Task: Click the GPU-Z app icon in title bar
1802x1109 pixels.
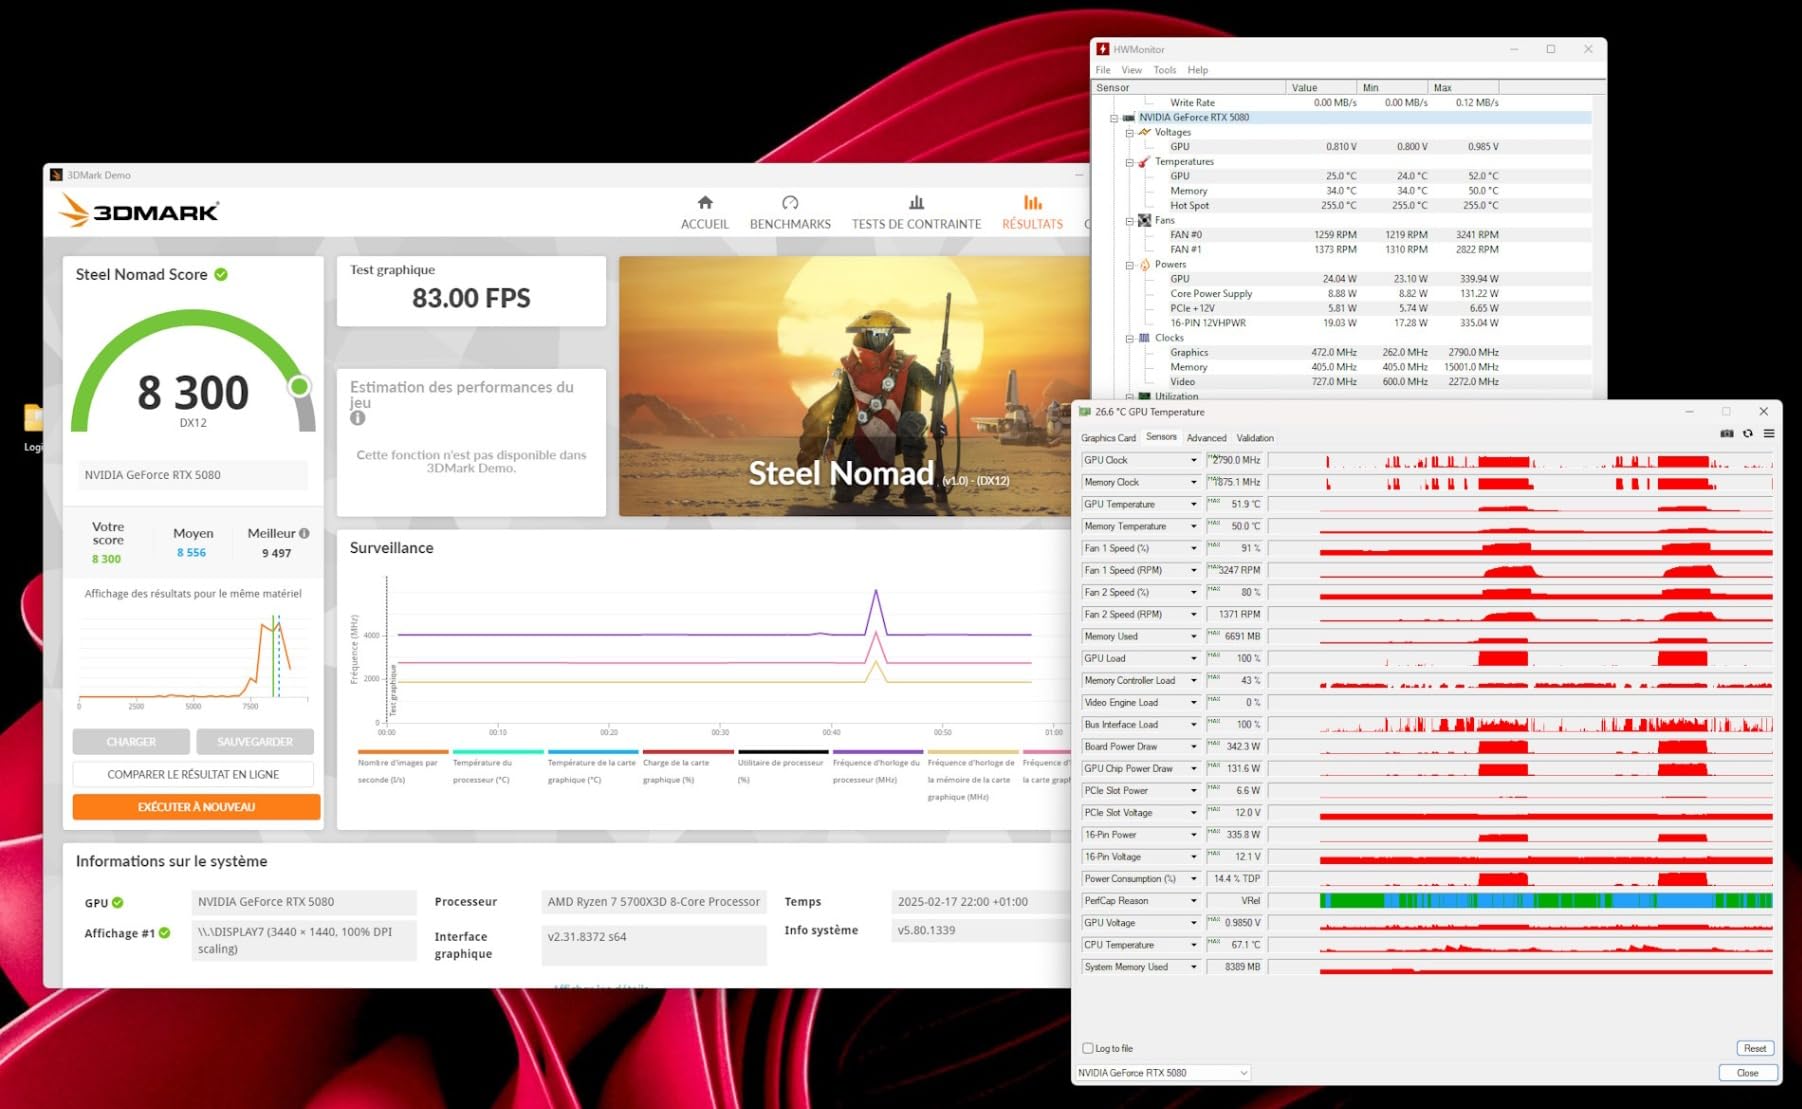Action: tap(1085, 412)
